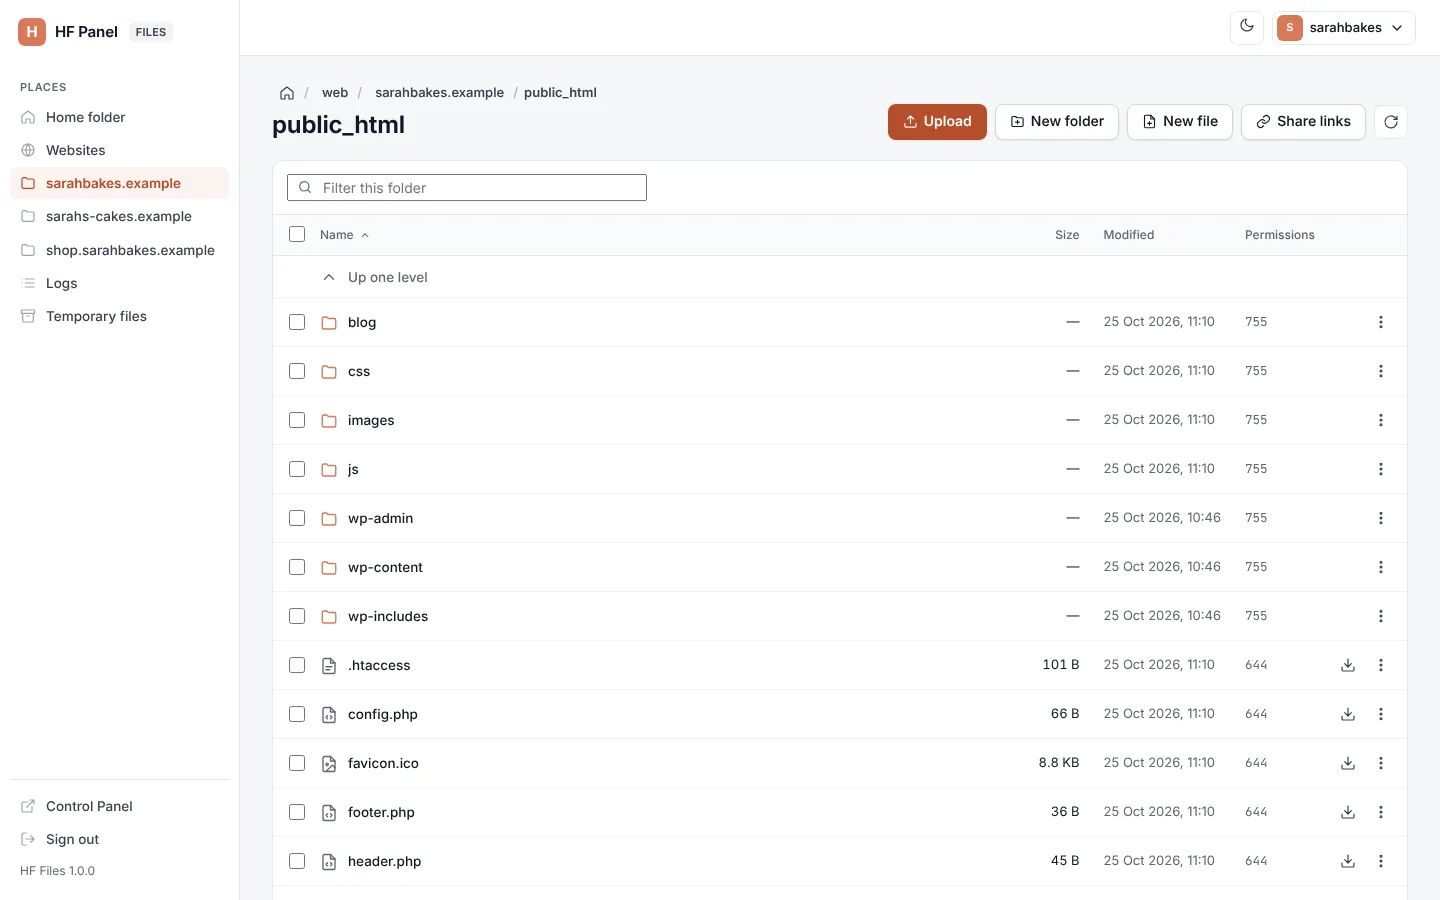Select sarahs-cakes.example in Places
This screenshot has height=900, width=1440.
[x=119, y=216]
